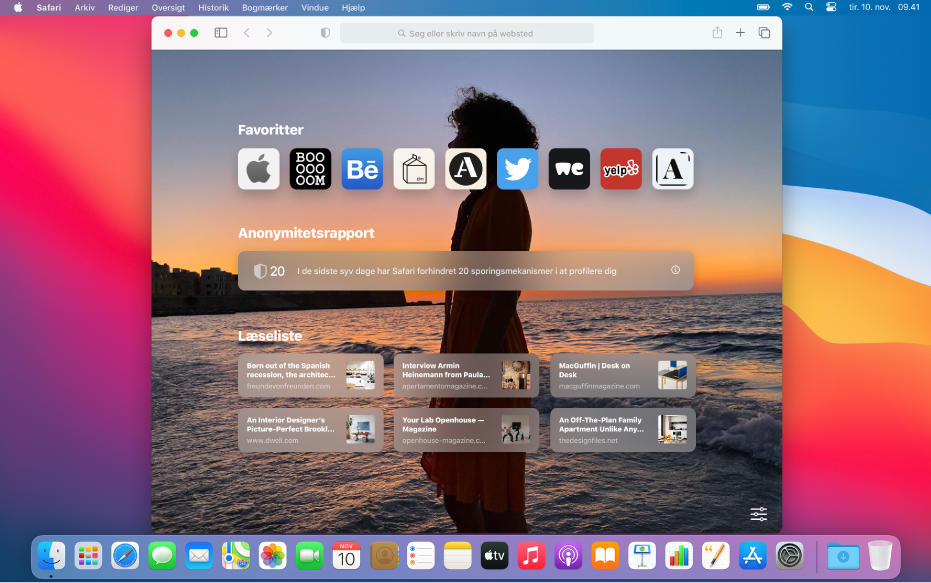931x583 pixels.
Task: Add a new tab with plus icon
Action: [x=740, y=33]
